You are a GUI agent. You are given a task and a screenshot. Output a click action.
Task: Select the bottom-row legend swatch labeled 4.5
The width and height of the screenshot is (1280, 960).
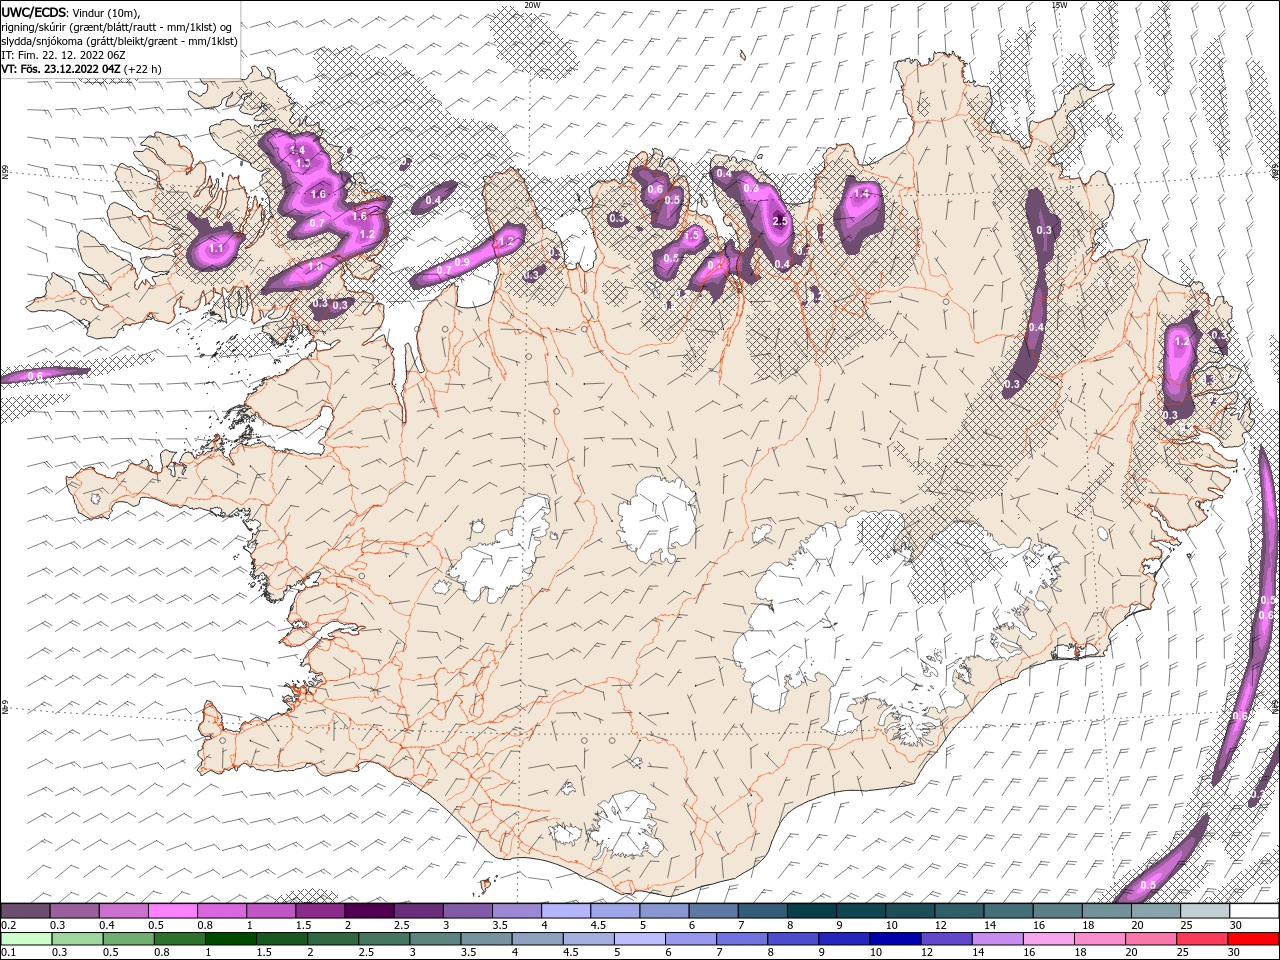(x=589, y=939)
